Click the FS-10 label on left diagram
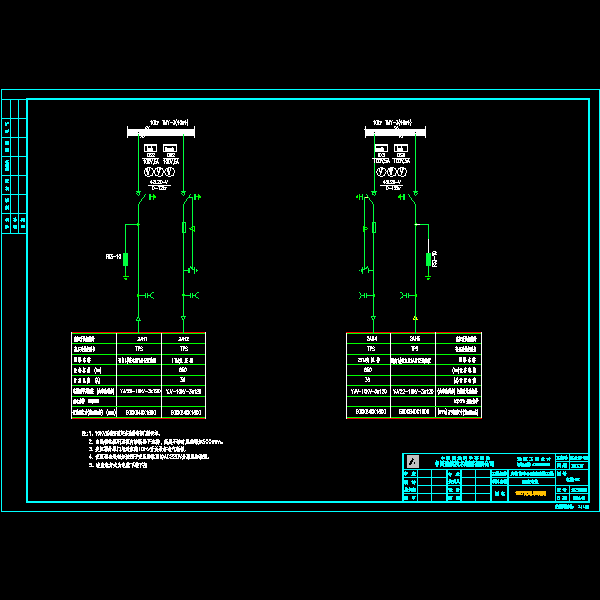Image resolution: width=600 pixels, height=600 pixels. coord(113,256)
